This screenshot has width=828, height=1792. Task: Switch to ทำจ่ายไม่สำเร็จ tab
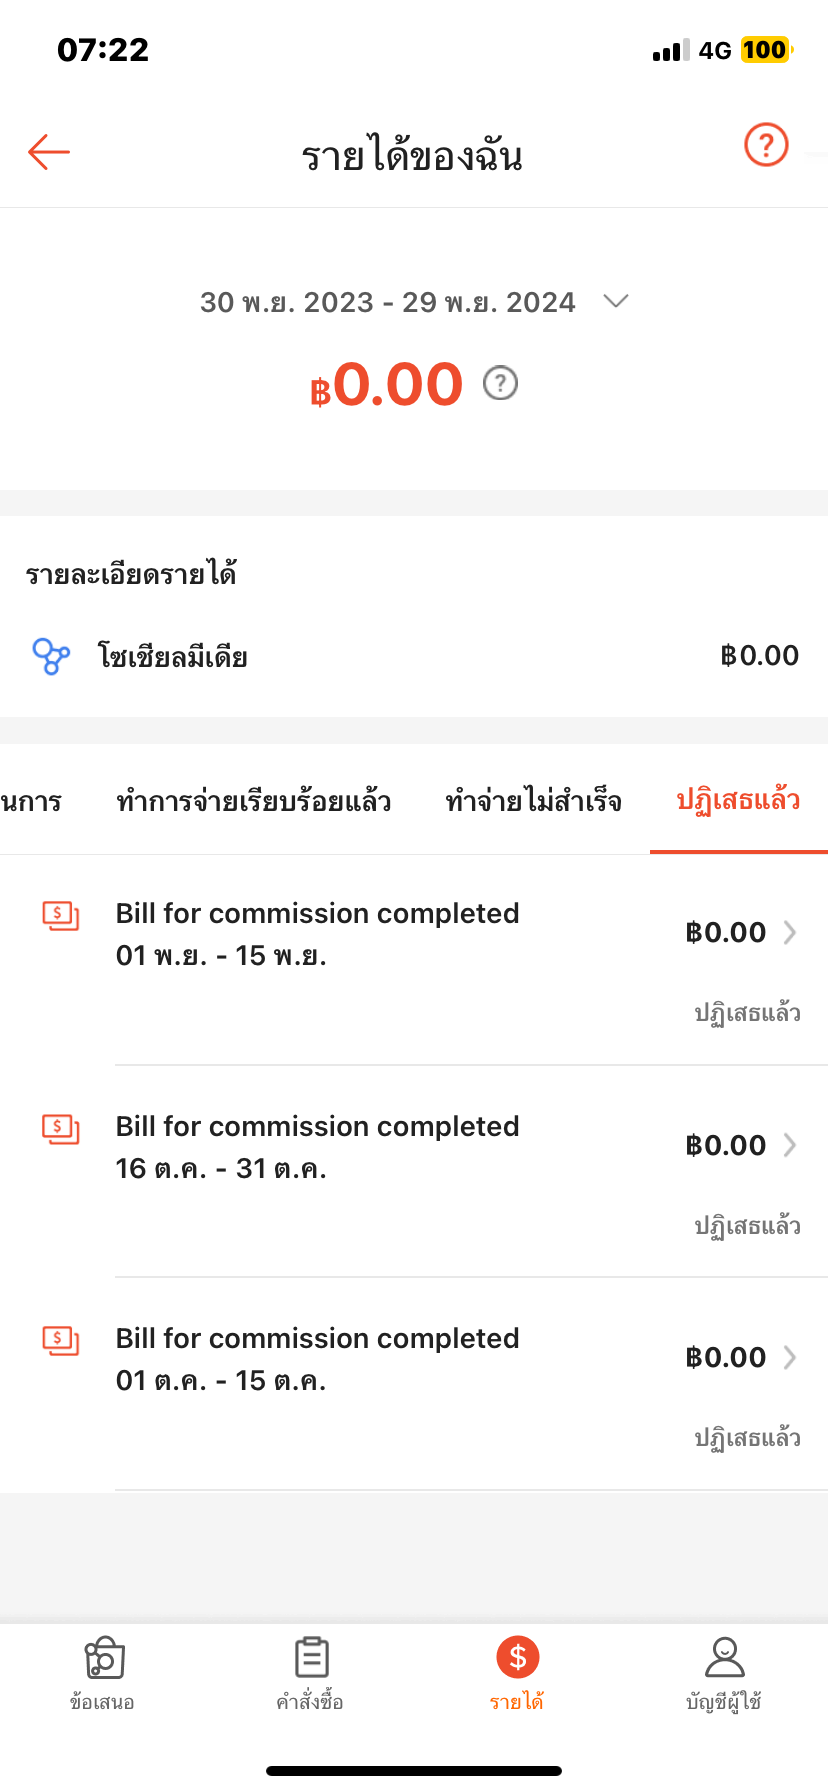533,801
